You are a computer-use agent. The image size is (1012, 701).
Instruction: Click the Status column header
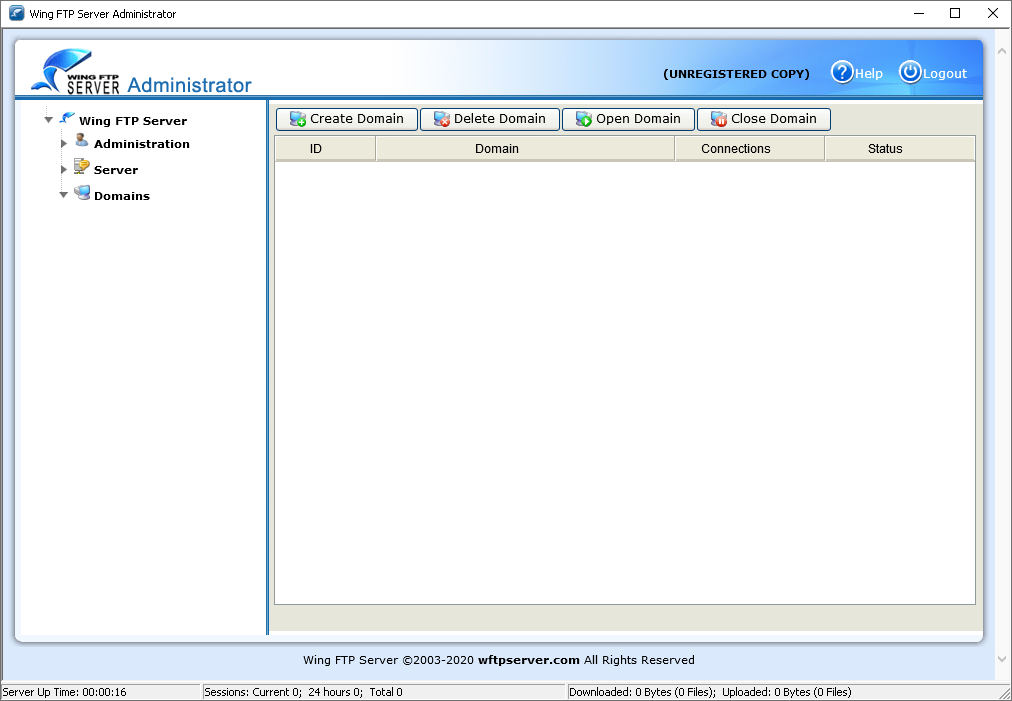click(900, 148)
